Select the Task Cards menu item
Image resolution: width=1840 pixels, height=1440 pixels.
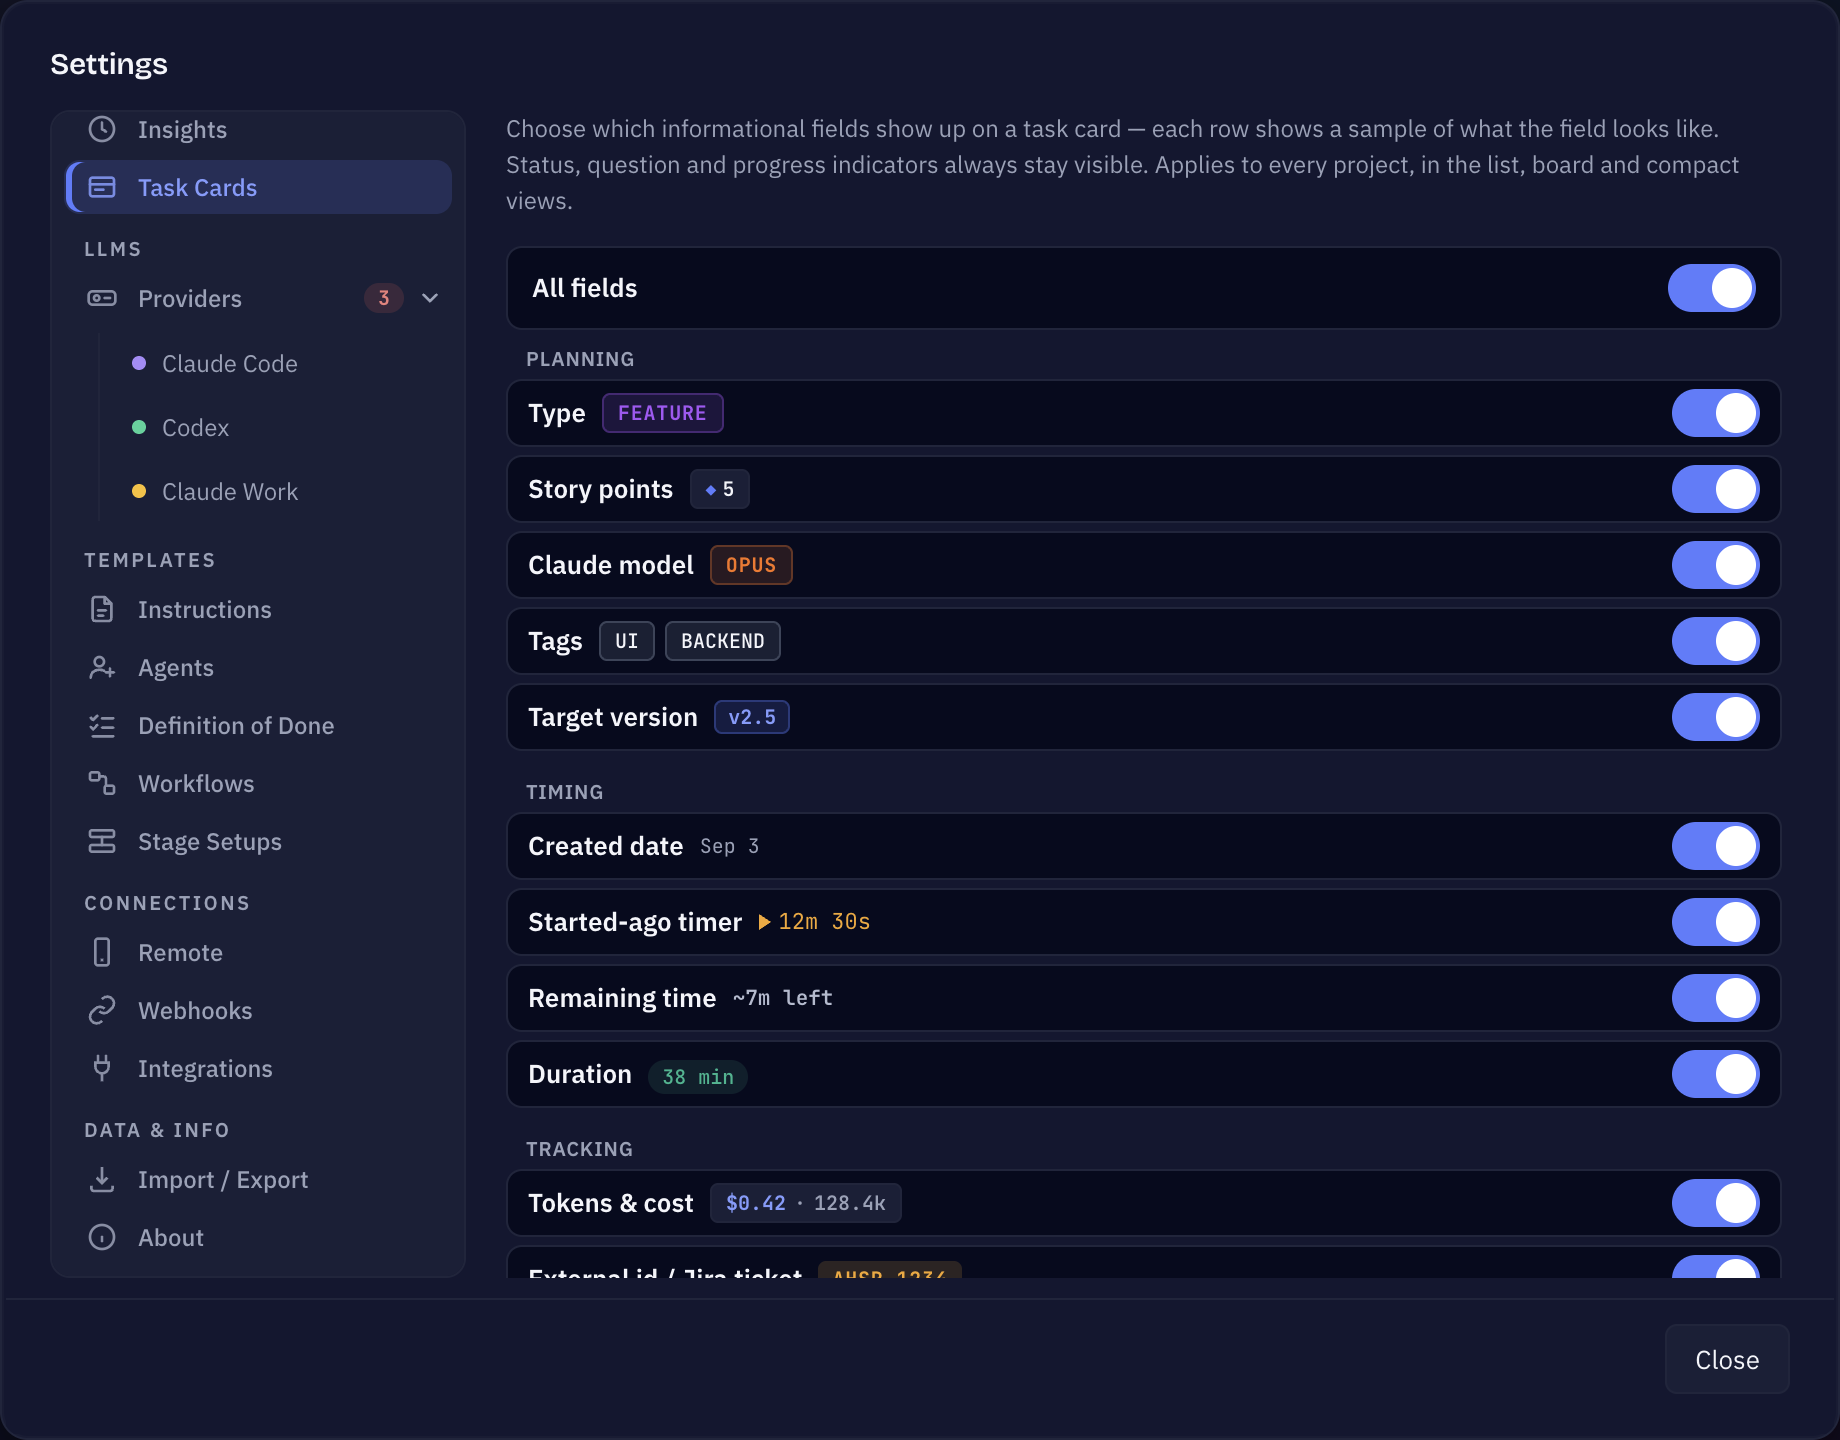[259, 187]
